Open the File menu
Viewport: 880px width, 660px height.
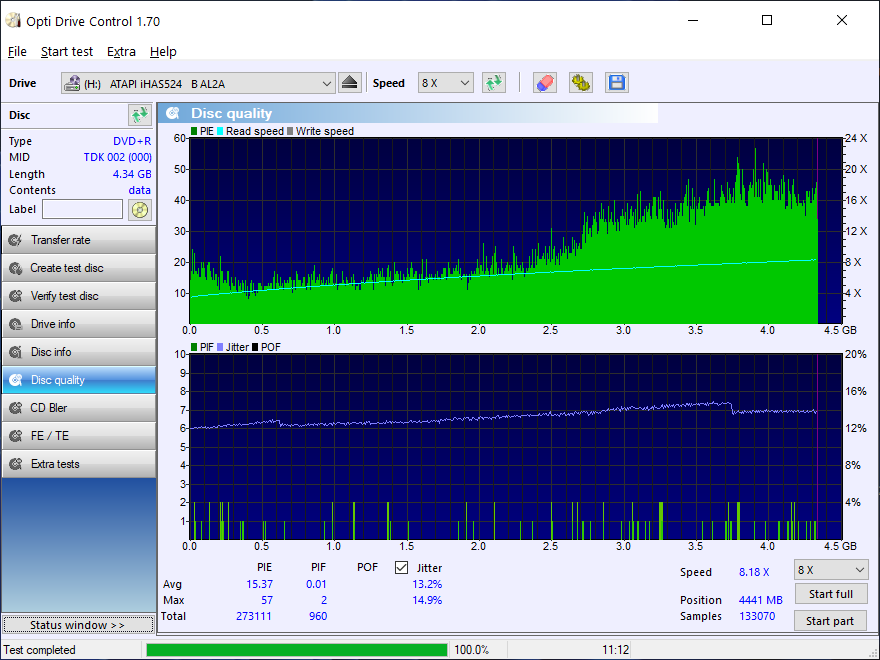tap(17, 51)
